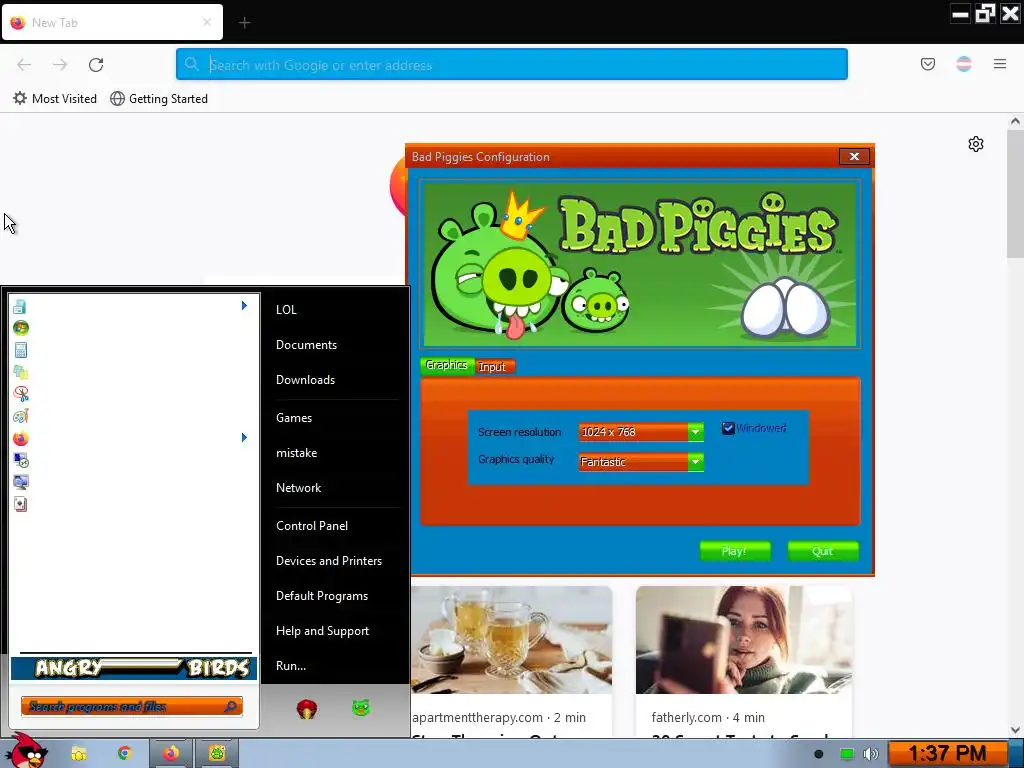Screen dimensions: 1024x768
Task: Reload the page in Firefox
Action: click(x=96, y=64)
